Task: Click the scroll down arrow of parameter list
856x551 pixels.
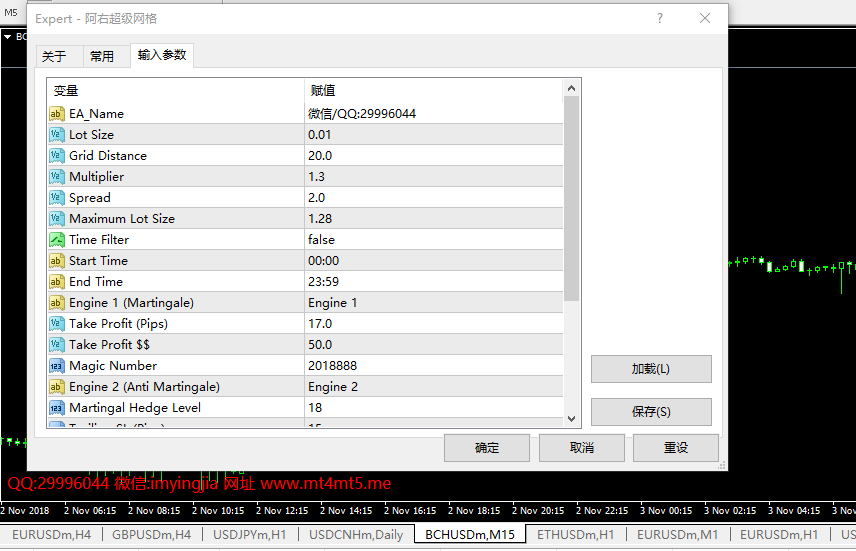Action: 572,419
